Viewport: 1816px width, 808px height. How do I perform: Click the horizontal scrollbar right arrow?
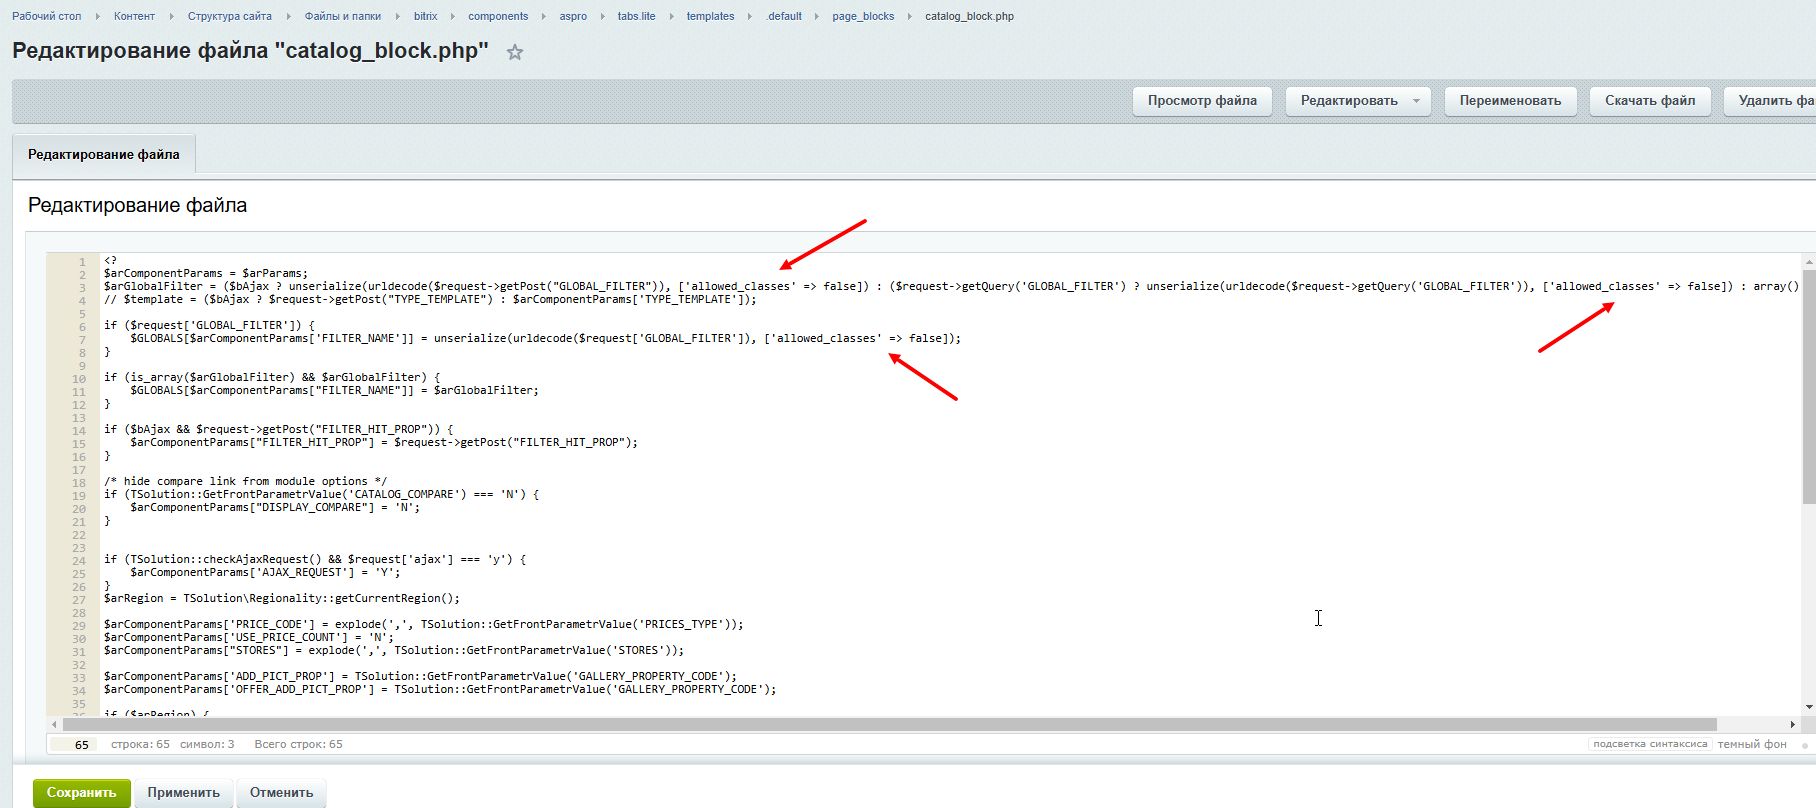point(1793,724)
